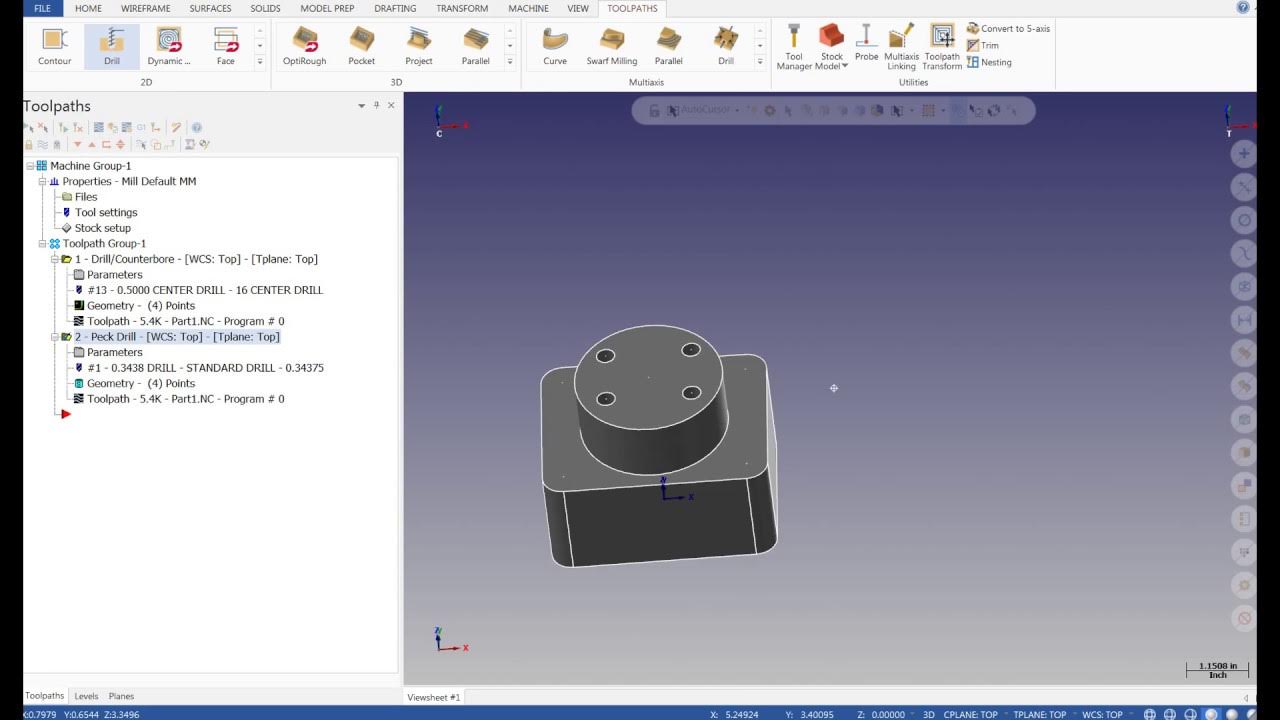The height and width of the screenshot is (720, 1280).
Task: Click the TPLANE: TOP status entry
Action: tap(1040, 714)
